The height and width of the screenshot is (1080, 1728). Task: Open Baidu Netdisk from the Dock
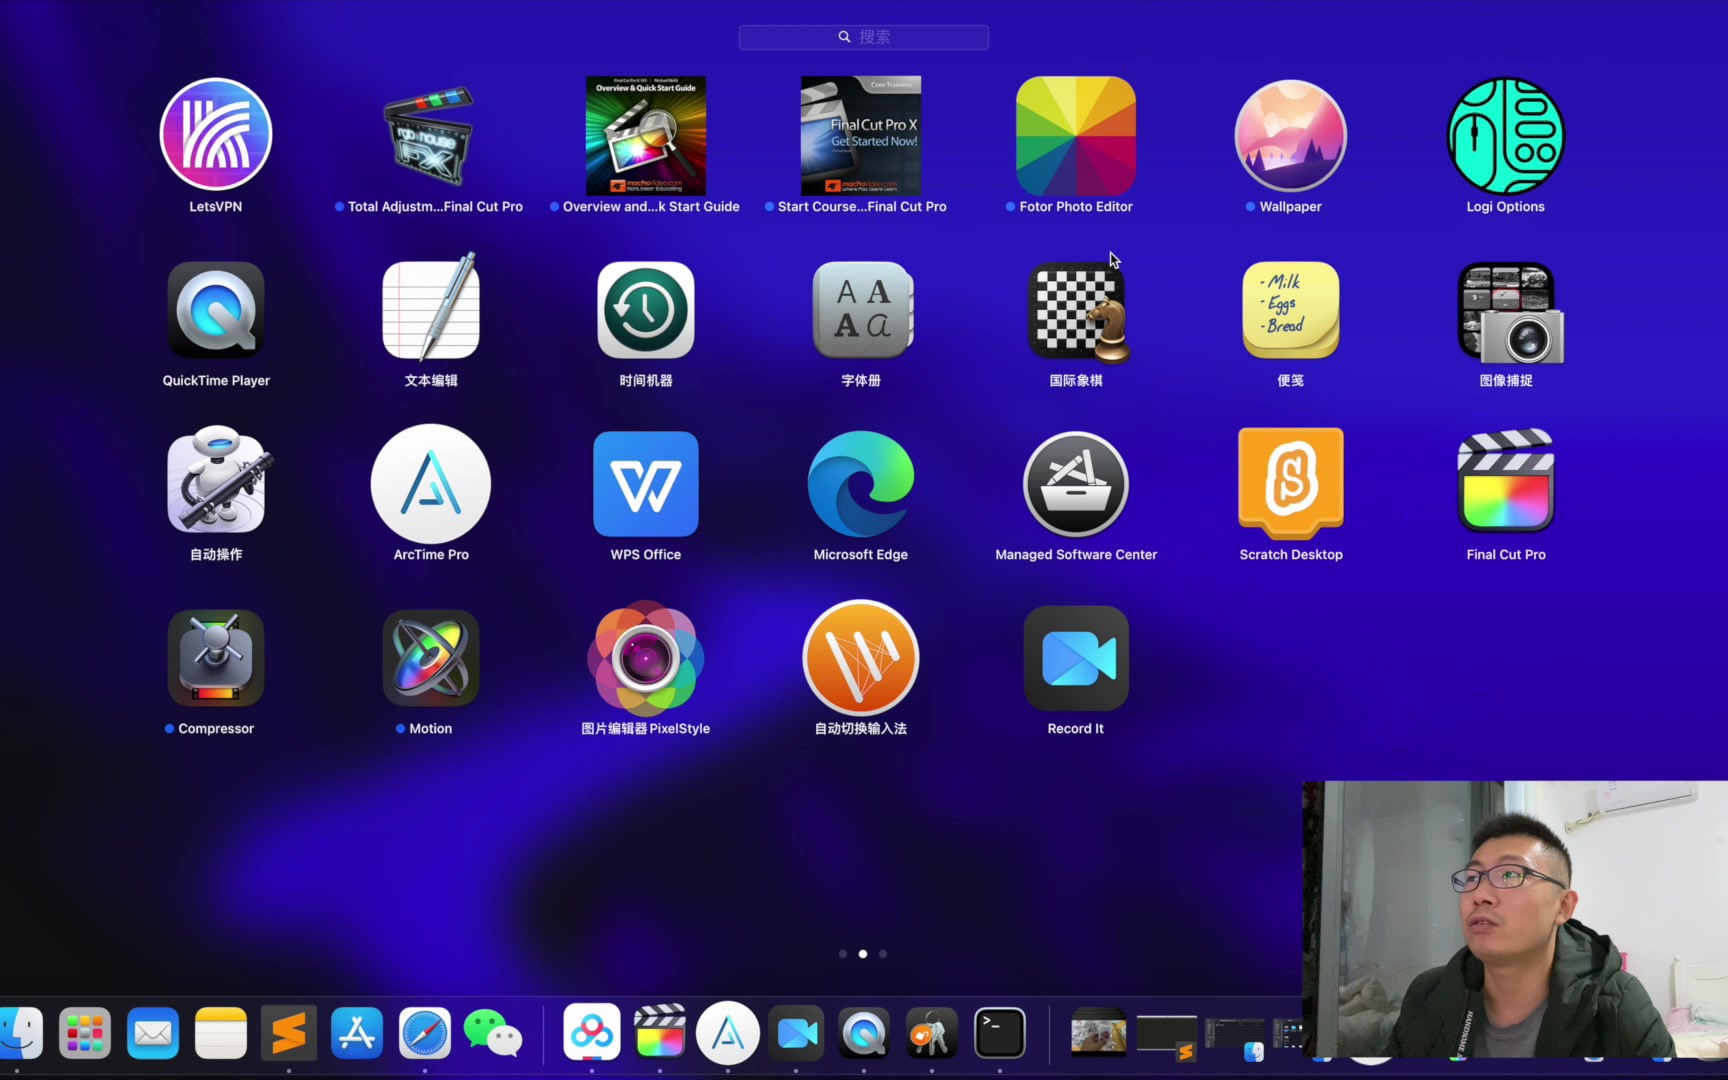592,1032
